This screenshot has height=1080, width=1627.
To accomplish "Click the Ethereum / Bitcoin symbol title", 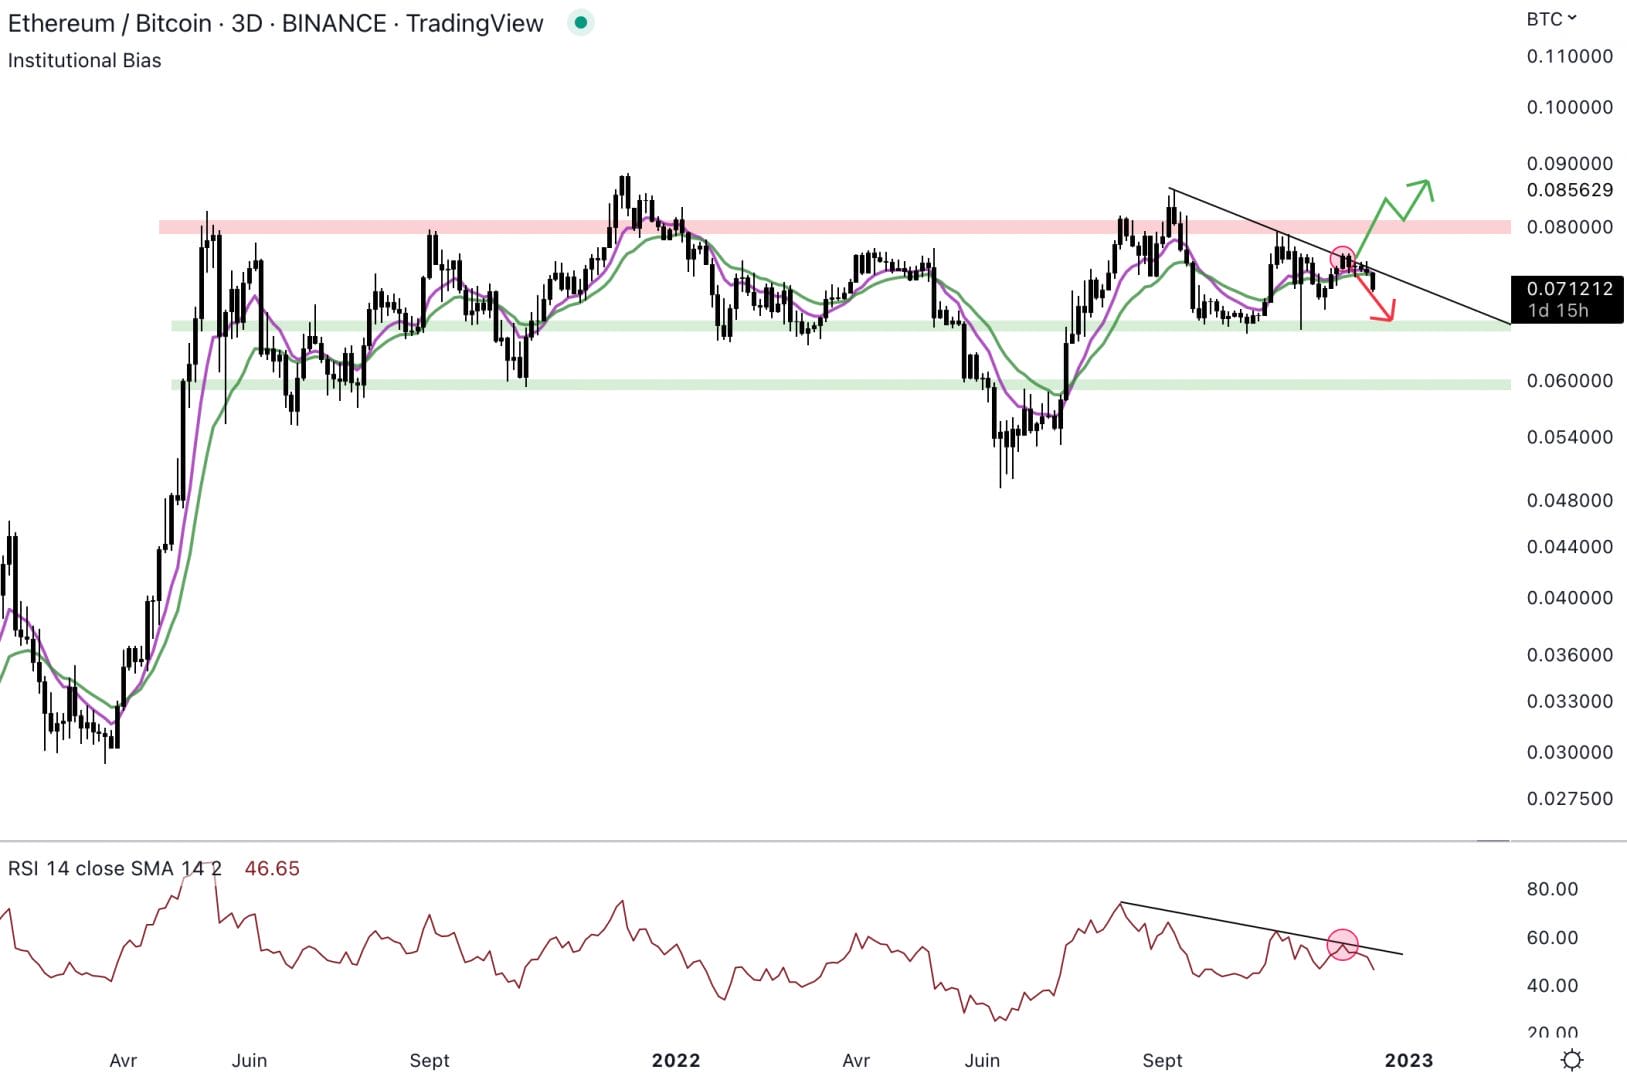I will pyautogui.click(x=275, y=23).
